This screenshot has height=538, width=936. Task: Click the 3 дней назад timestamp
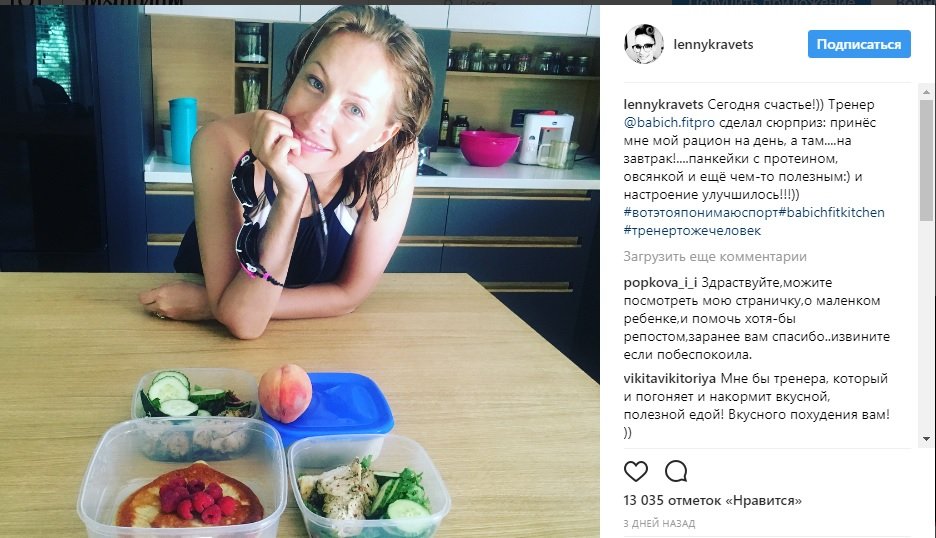(x=659, y=524)
